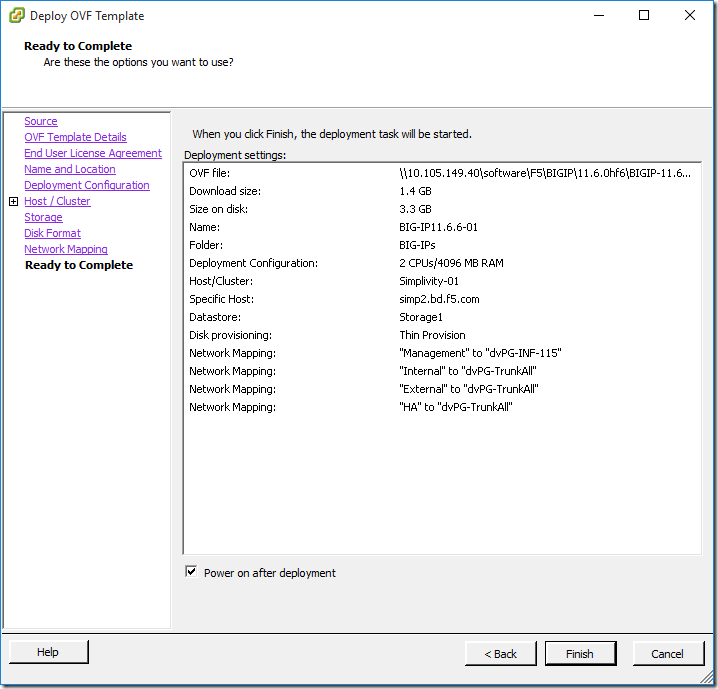Click the Datastore Storage1 settings row
Image resolution: width=718 pixels, height=689 pixels.
pyautogui.click(x=440, y=317)
